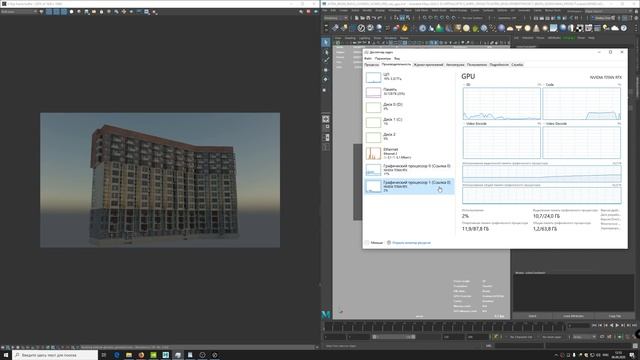Switch to Журнал приложений tab
The image size is (640, 360).
tap(428, 64)
